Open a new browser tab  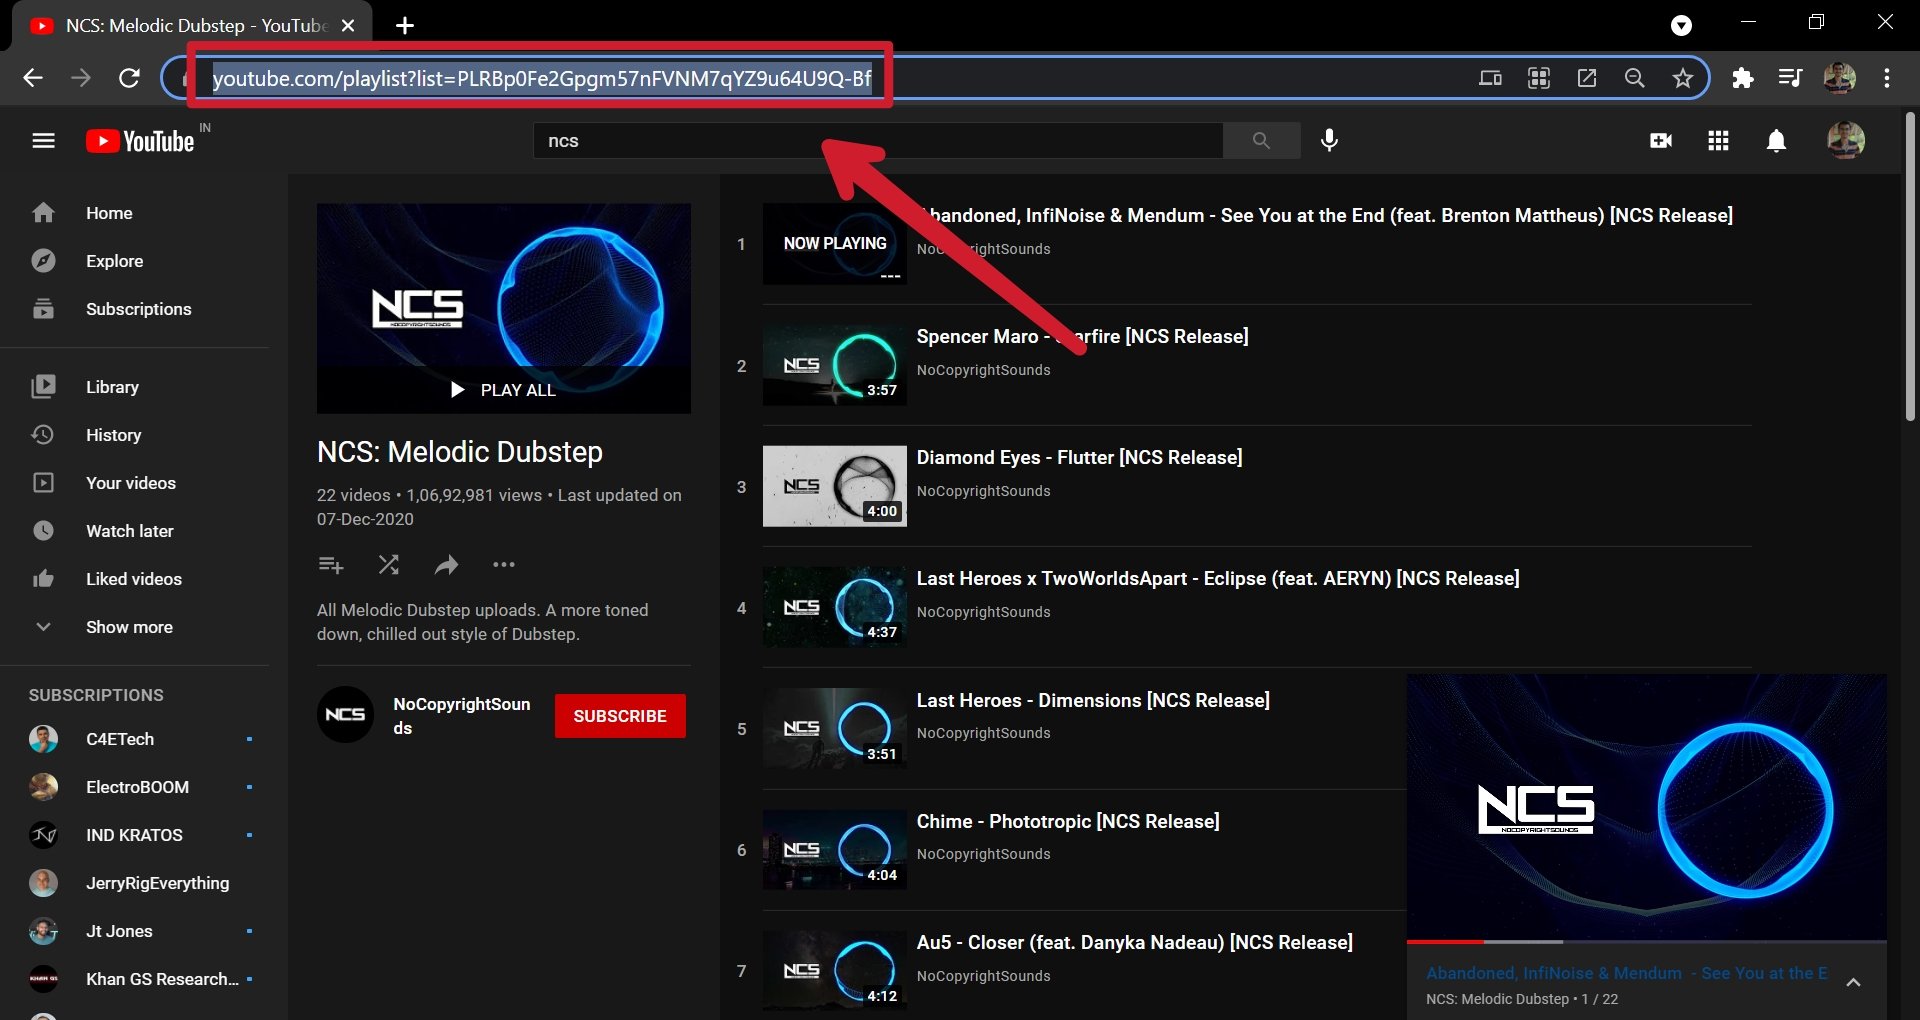coord(405,25)
